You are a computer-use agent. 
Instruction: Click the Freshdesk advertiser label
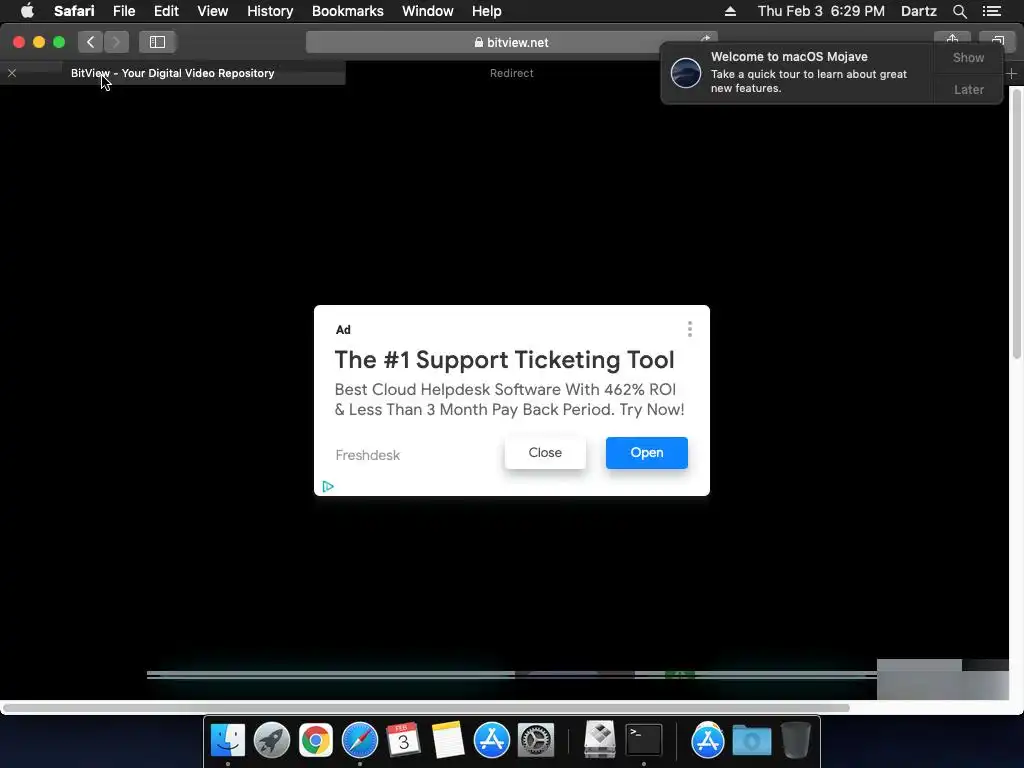point(367,455)
